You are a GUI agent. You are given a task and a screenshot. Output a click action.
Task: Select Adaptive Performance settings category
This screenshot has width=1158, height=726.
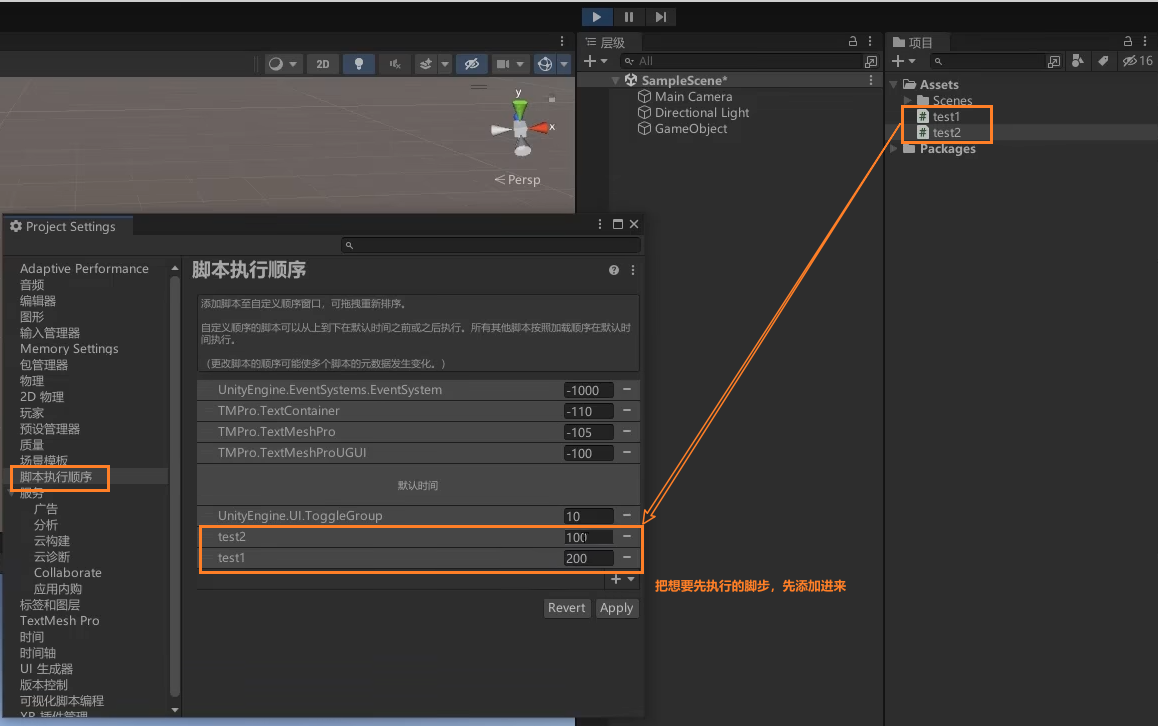click(x=84, y=269)
